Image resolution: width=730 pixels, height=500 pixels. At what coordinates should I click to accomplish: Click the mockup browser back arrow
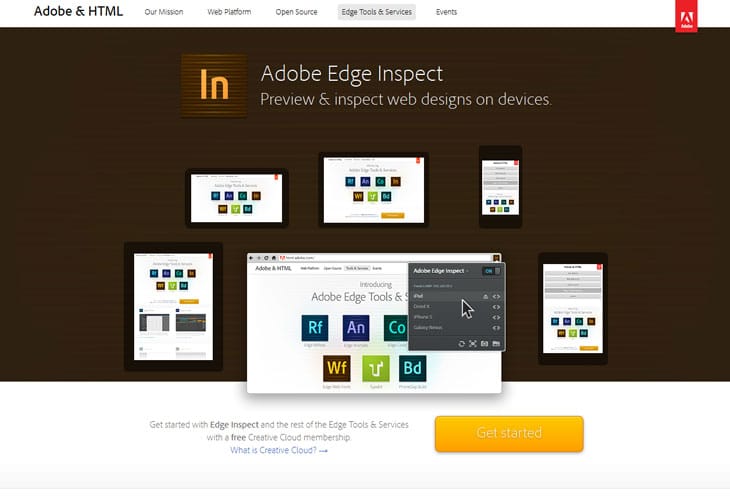tap(251, 257)
